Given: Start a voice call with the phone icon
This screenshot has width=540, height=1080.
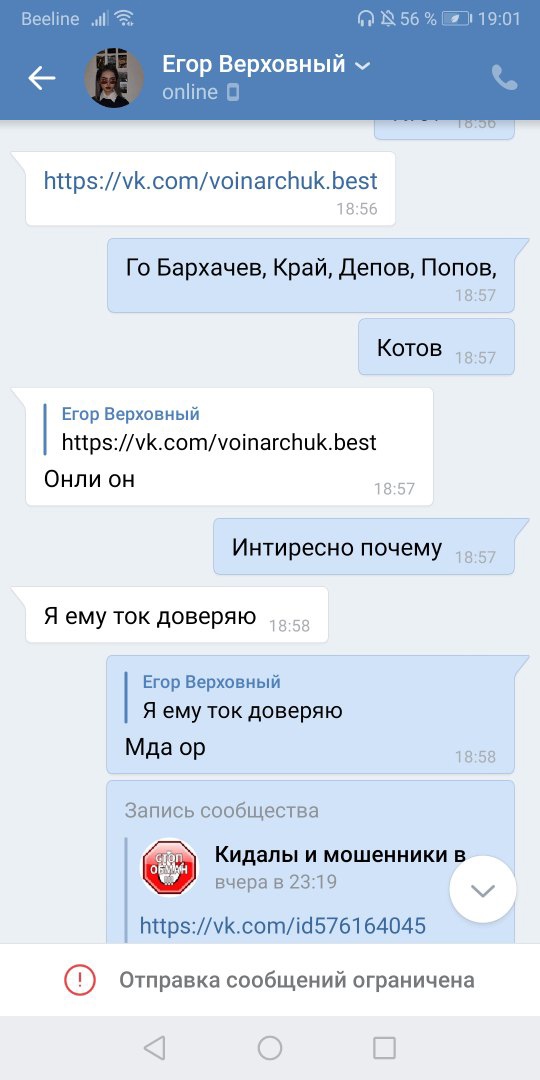Looking at the screenshot, I should click(x=504, y=78).
